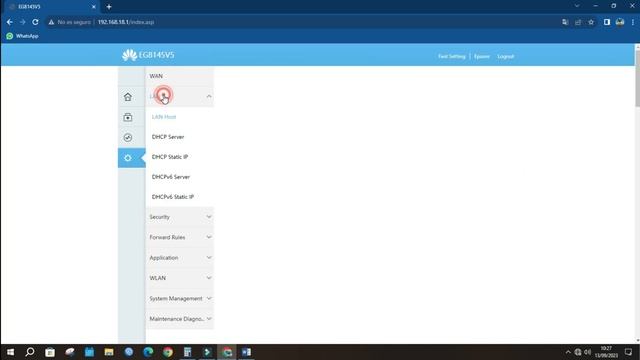Go back using browser back arrow
This screenshot has width=640, height=360.
9,22
